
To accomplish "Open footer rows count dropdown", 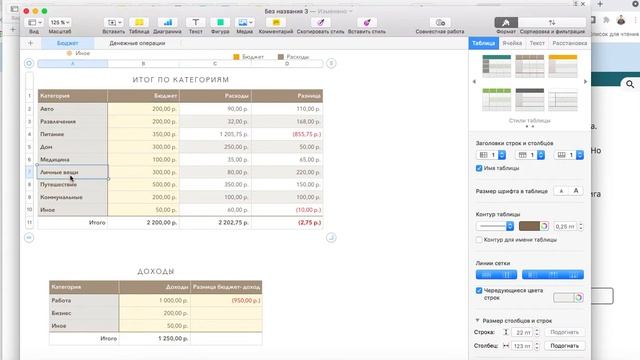I will (x=569, y=155).
